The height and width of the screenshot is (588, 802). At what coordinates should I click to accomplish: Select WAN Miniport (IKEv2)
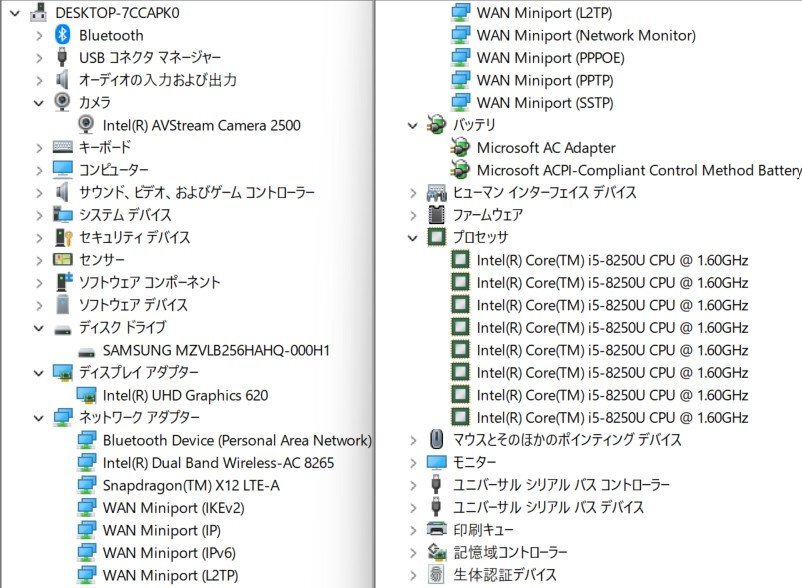point(173,508)
